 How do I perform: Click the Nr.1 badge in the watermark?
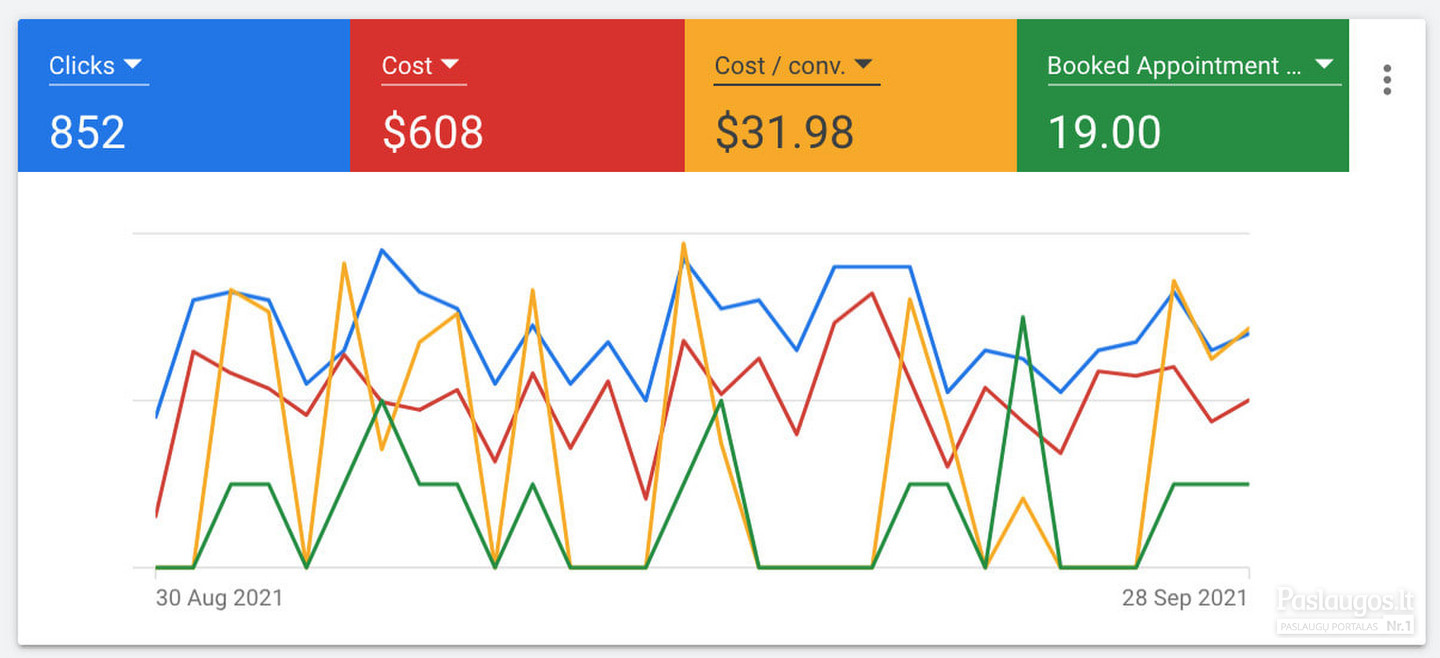pyautogui.click(x=1397, y=626)
